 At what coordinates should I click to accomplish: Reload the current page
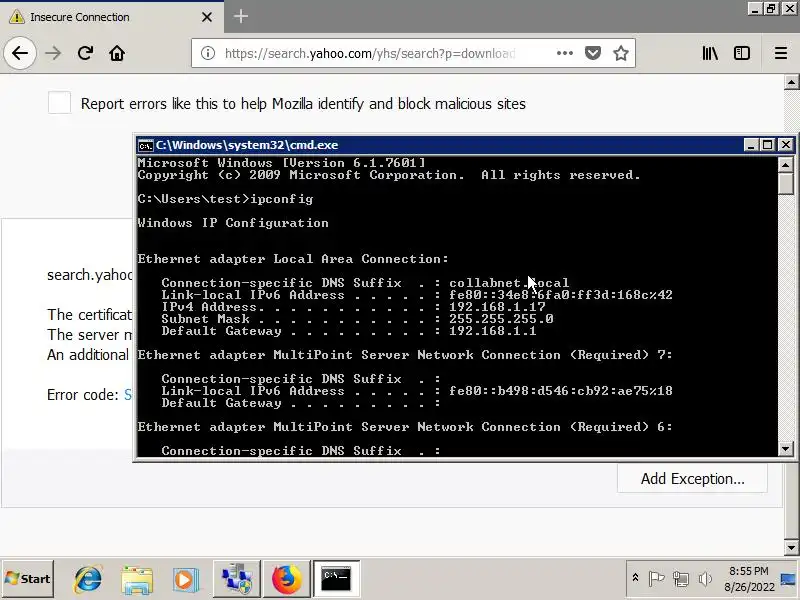85,53
